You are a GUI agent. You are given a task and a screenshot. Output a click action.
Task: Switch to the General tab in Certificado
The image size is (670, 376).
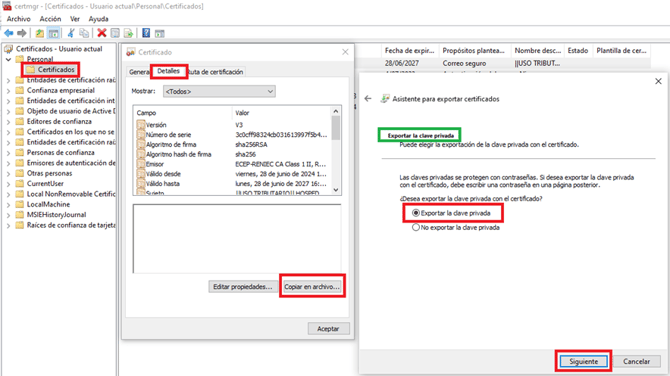pyautogui.click(x=139, y=72)
